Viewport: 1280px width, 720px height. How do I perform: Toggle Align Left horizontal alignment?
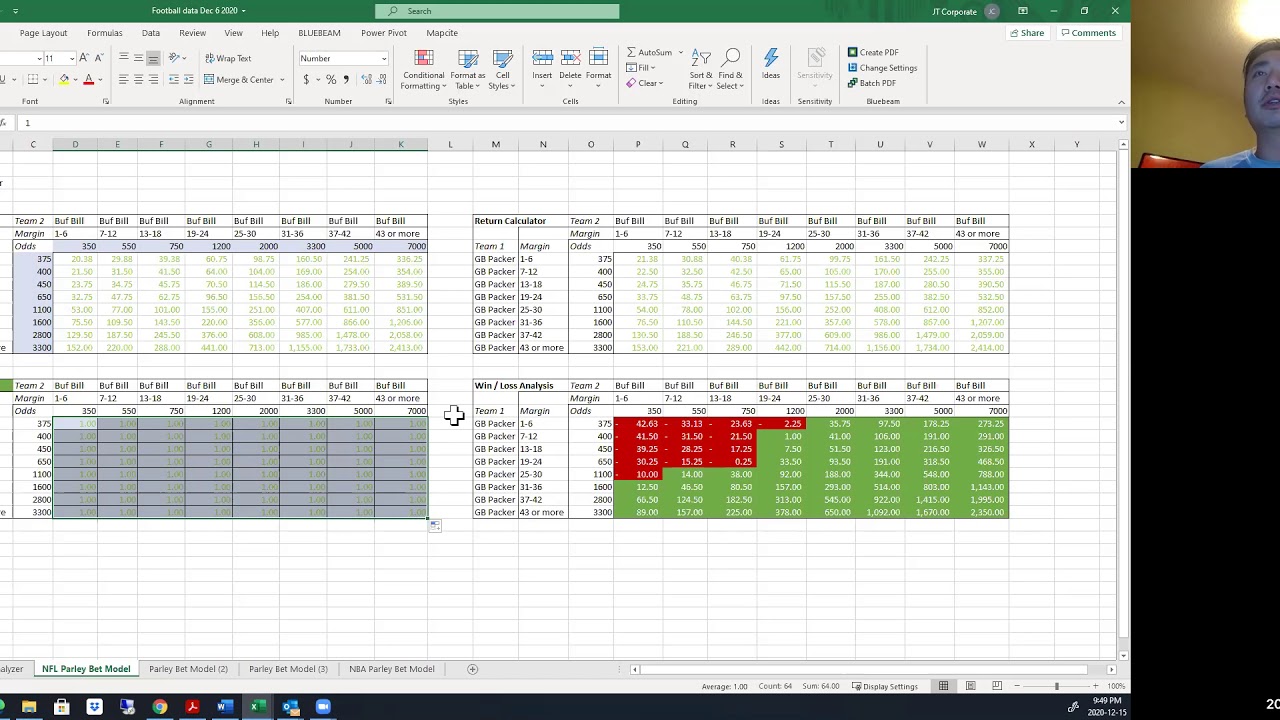point(123,80)
